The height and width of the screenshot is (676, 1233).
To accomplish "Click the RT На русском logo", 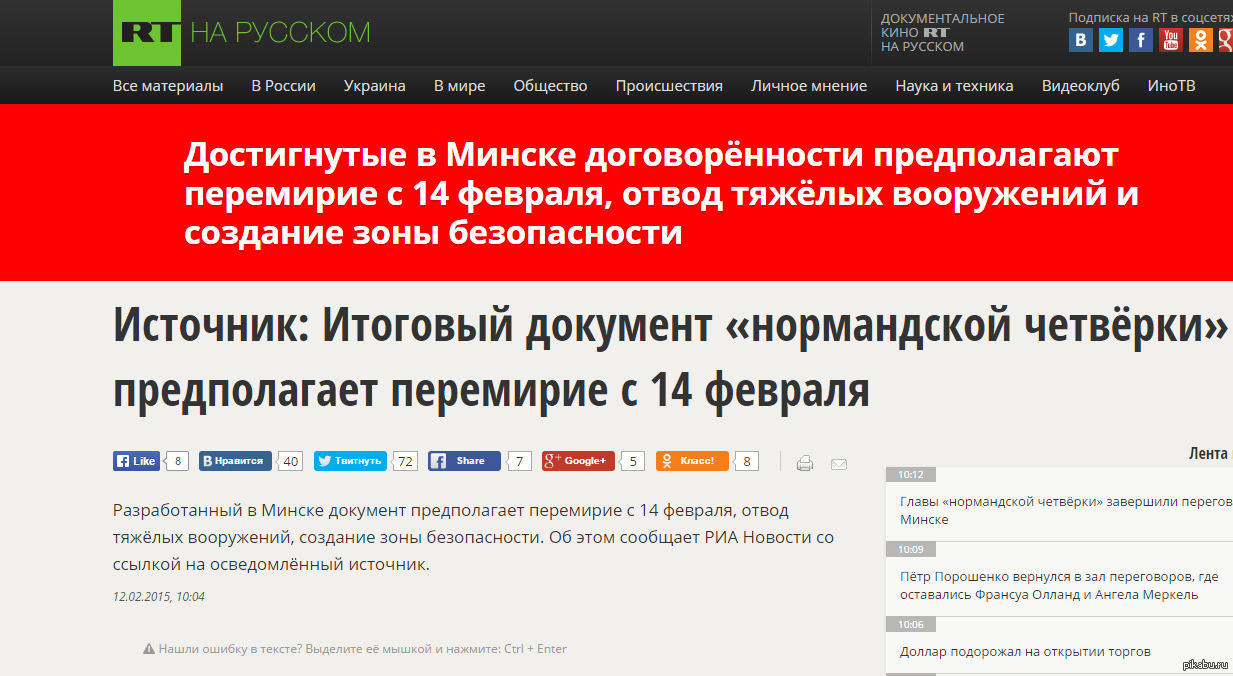I will tap(241, 32).
